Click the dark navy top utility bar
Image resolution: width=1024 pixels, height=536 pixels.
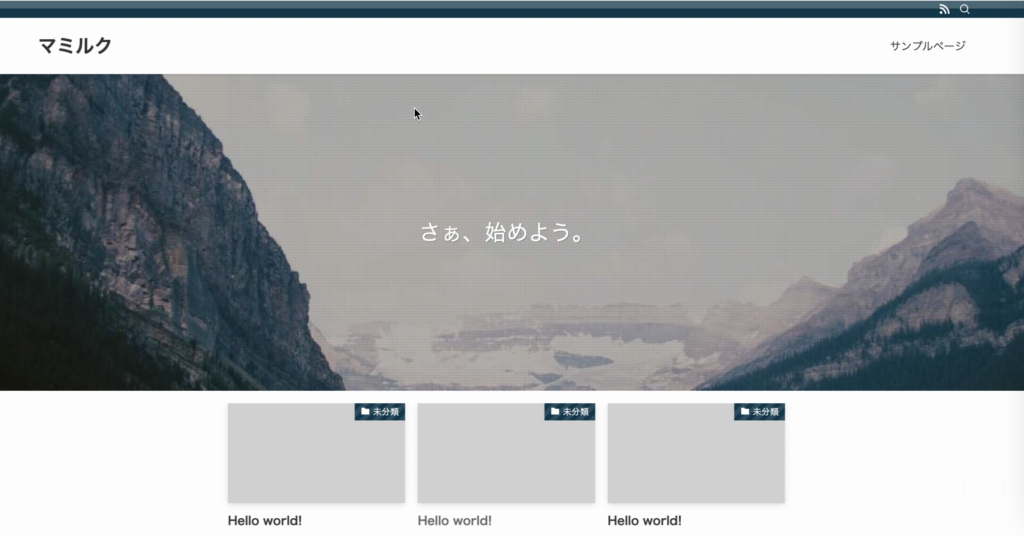point(500,9)
